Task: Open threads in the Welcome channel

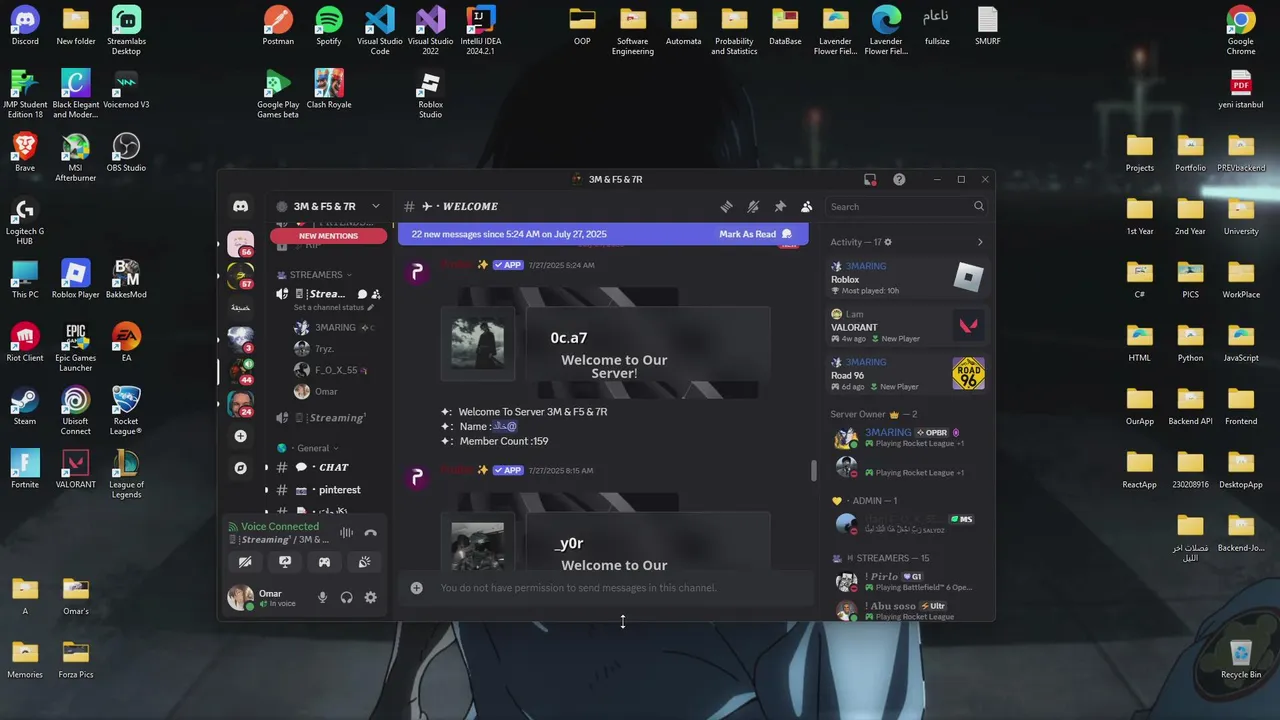Action: tap(726, 206)
